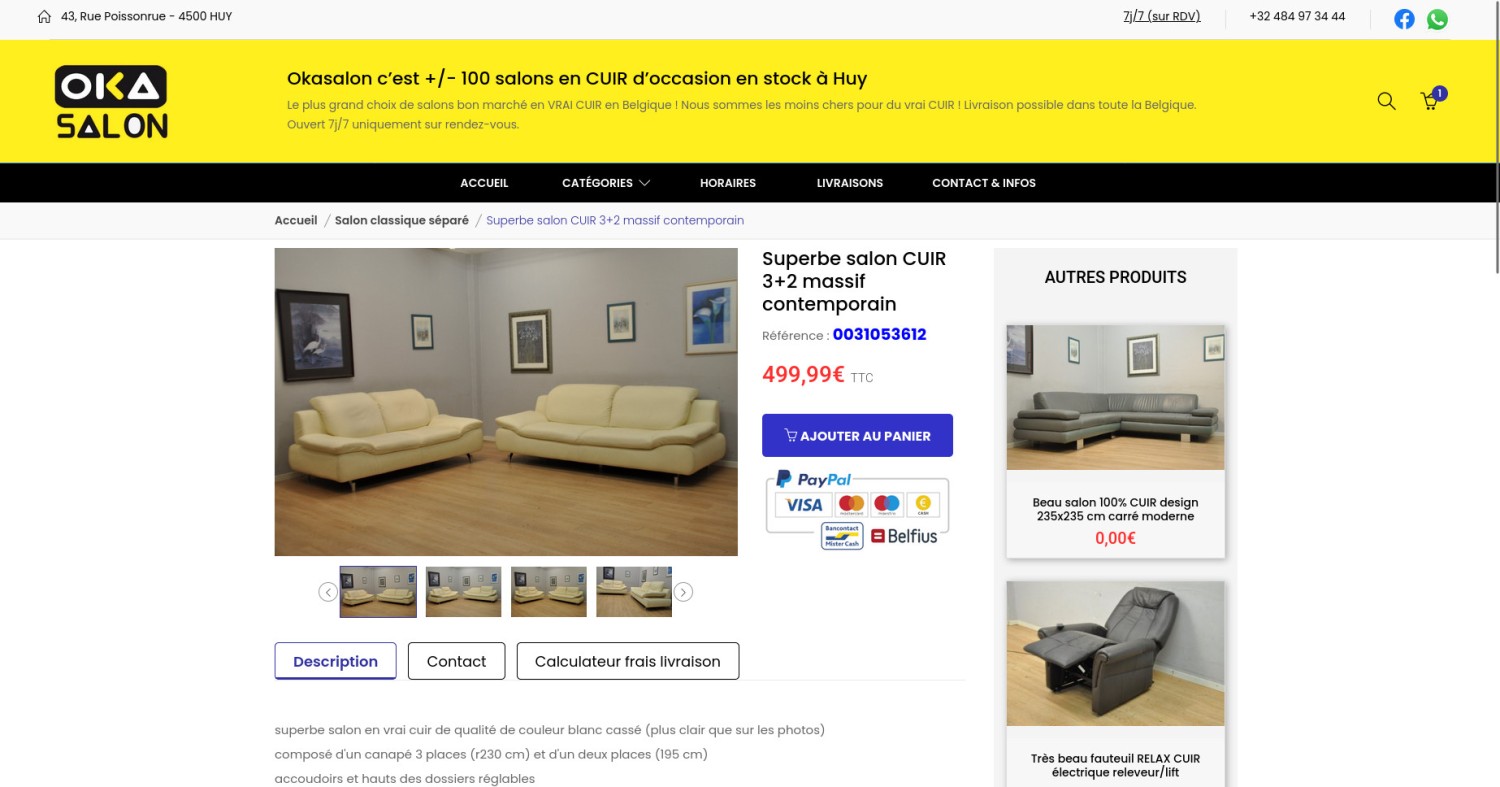The width and height of the screenshot is (1500, 787).
Task: Switch to the Contact tab
Action: point(456,661)
